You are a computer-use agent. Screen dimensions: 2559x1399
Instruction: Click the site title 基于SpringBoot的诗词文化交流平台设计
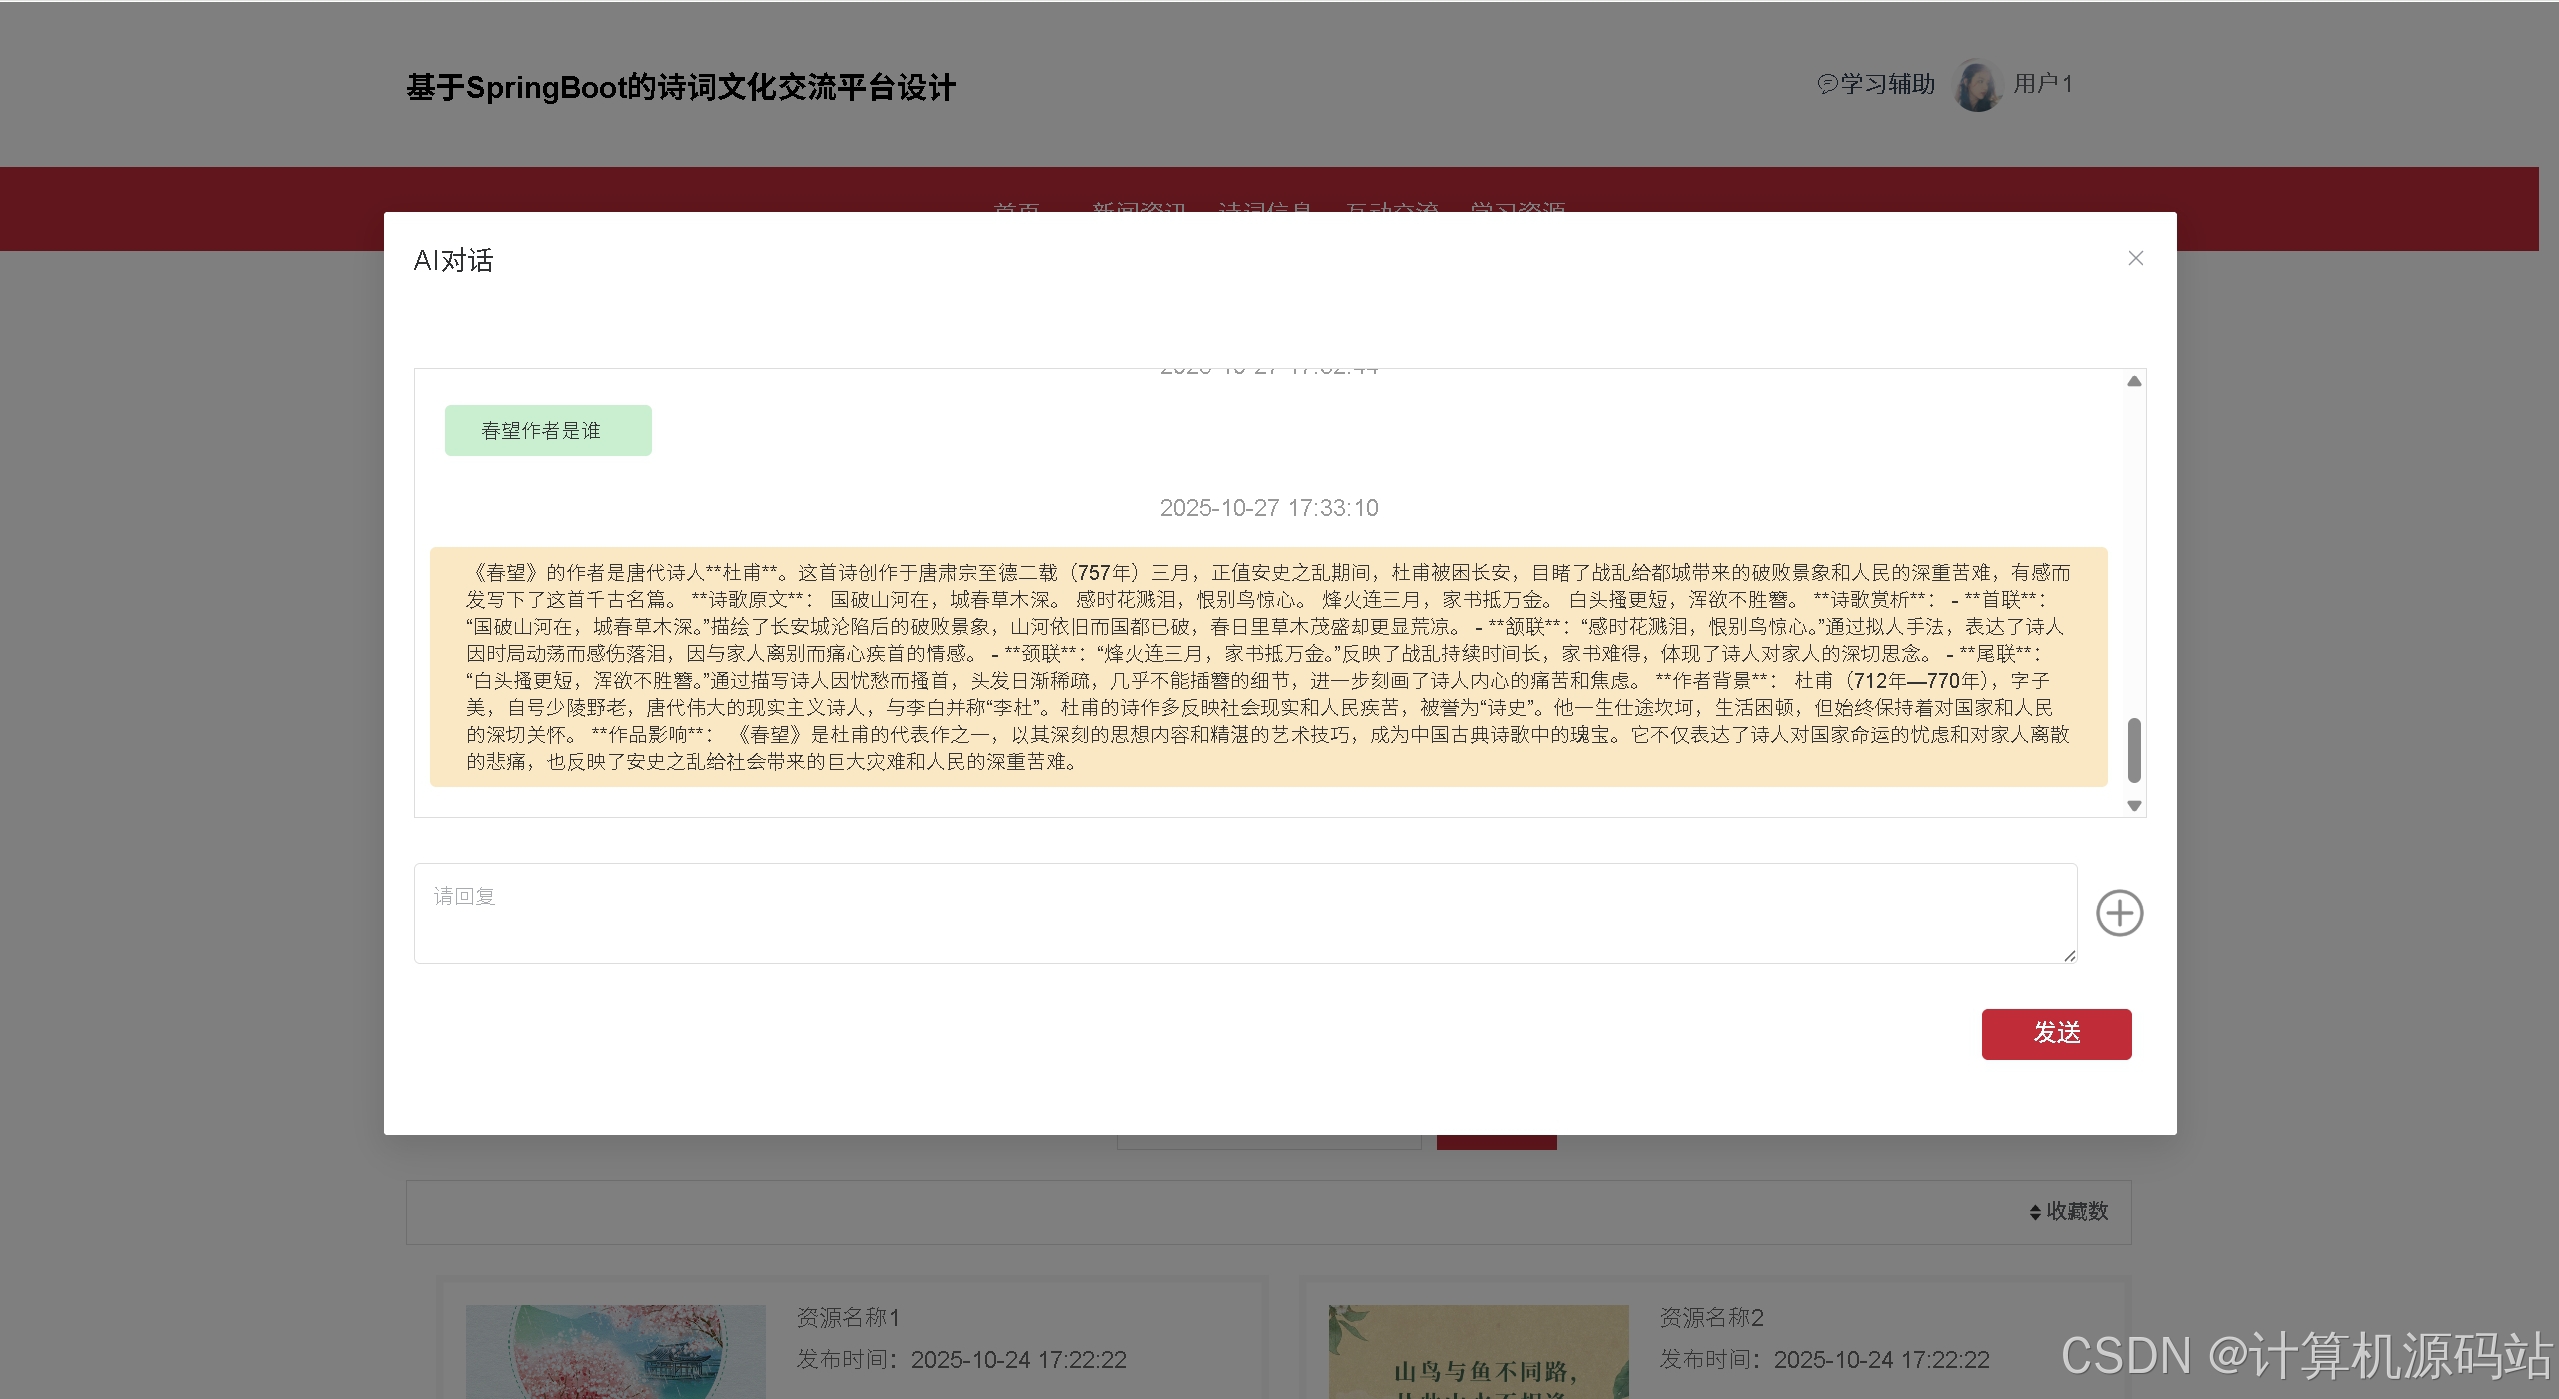coord(681,87)
